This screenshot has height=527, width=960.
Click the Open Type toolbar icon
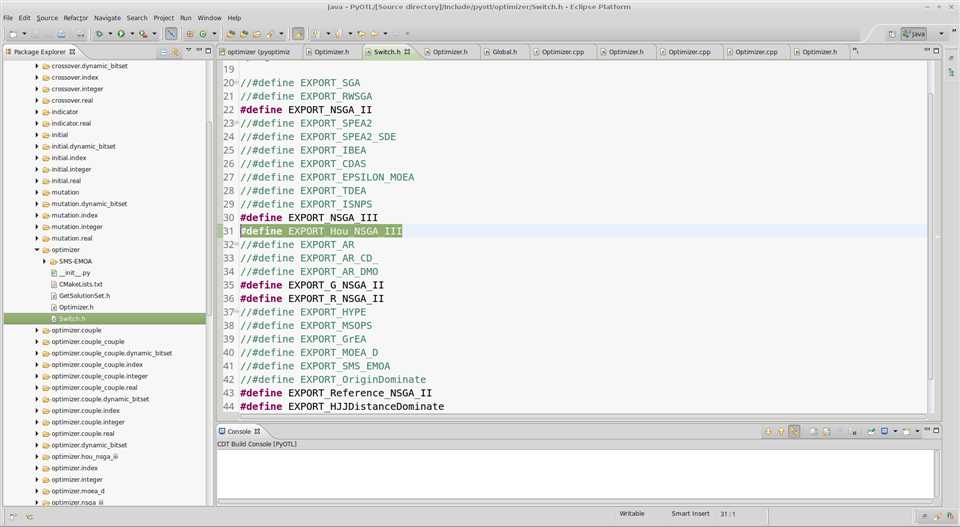click(x=231, y=34)
